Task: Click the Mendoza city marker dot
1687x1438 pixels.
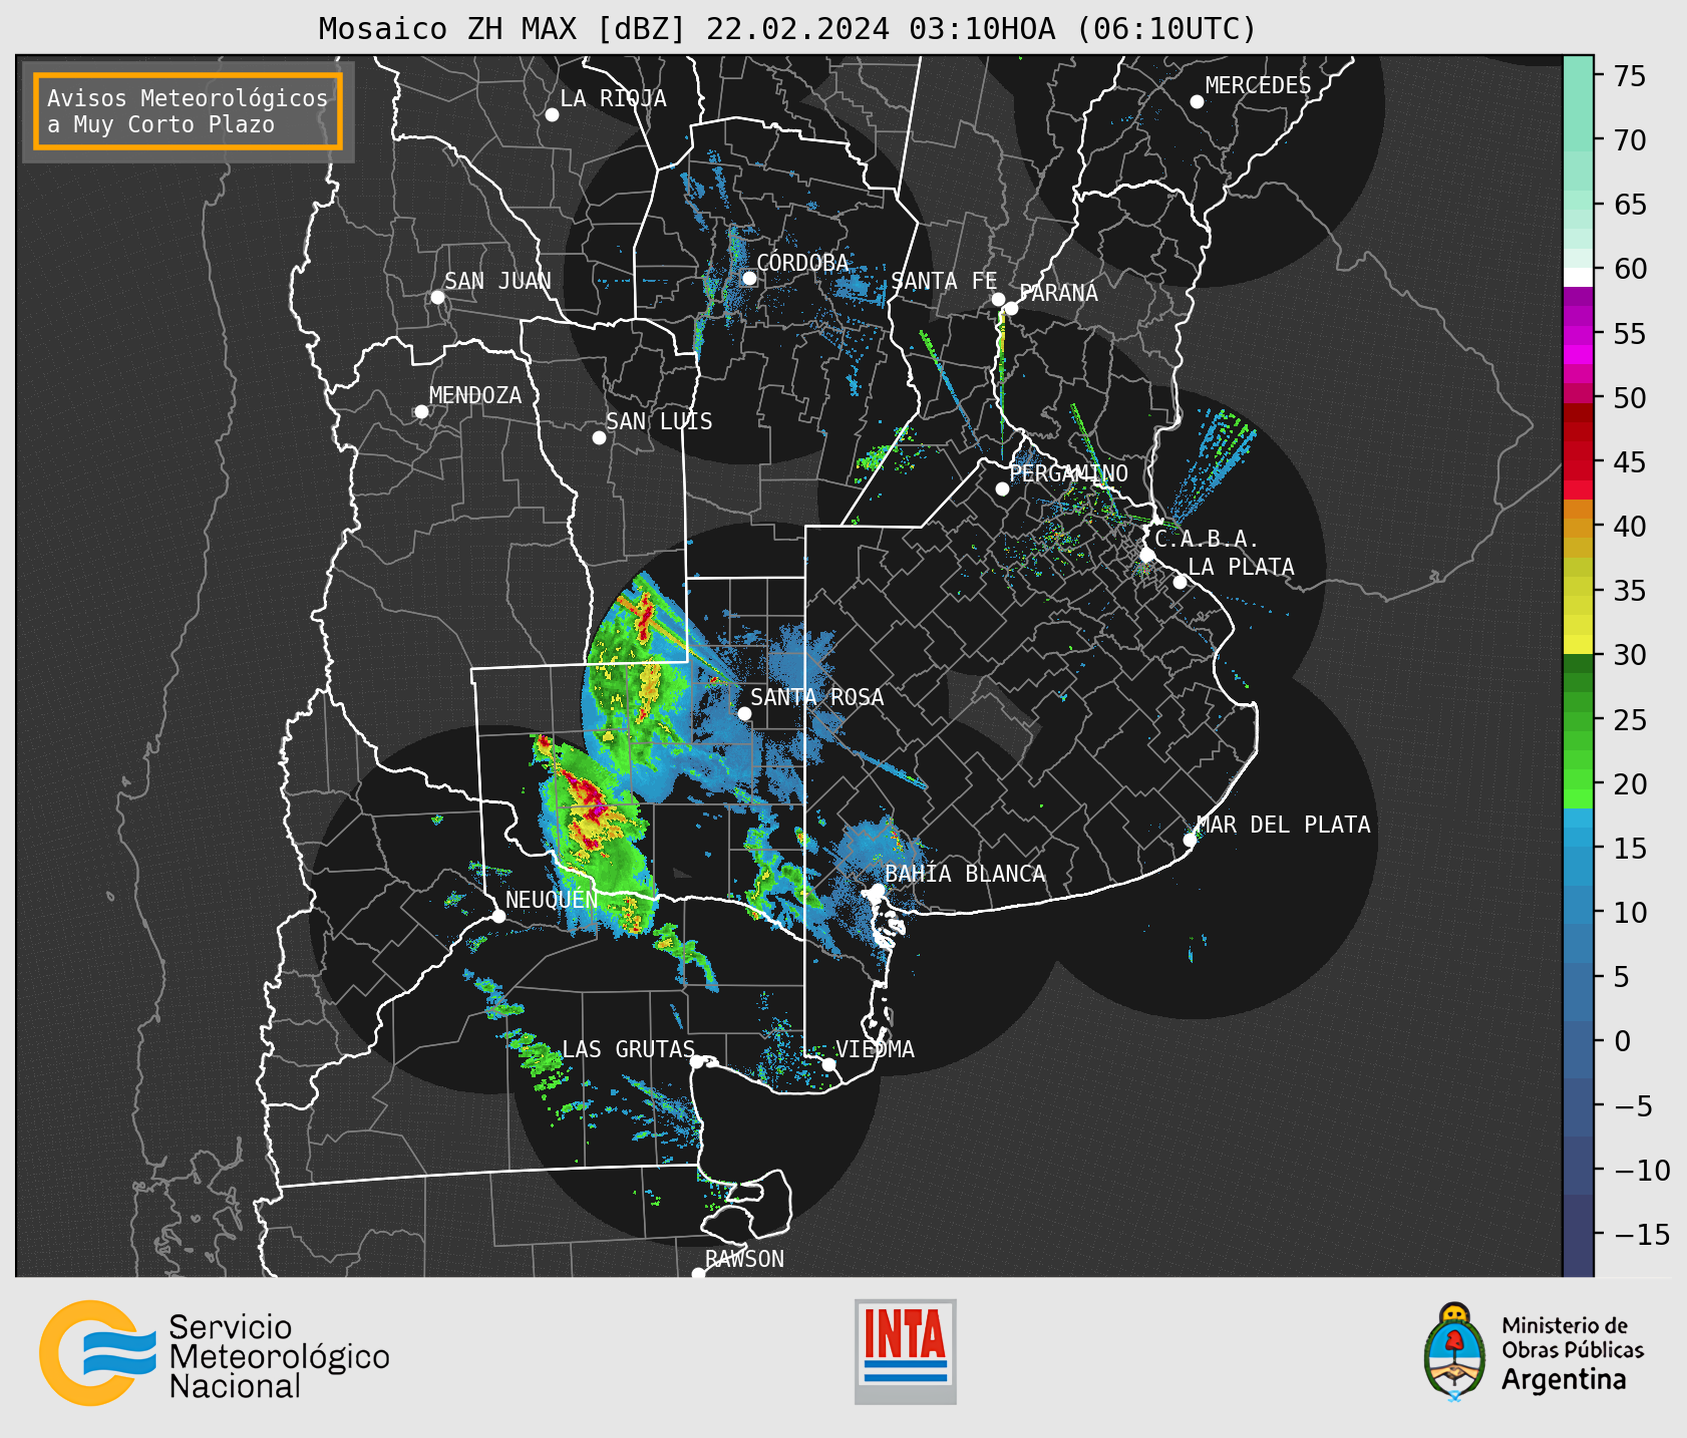Action: point(421,412)
